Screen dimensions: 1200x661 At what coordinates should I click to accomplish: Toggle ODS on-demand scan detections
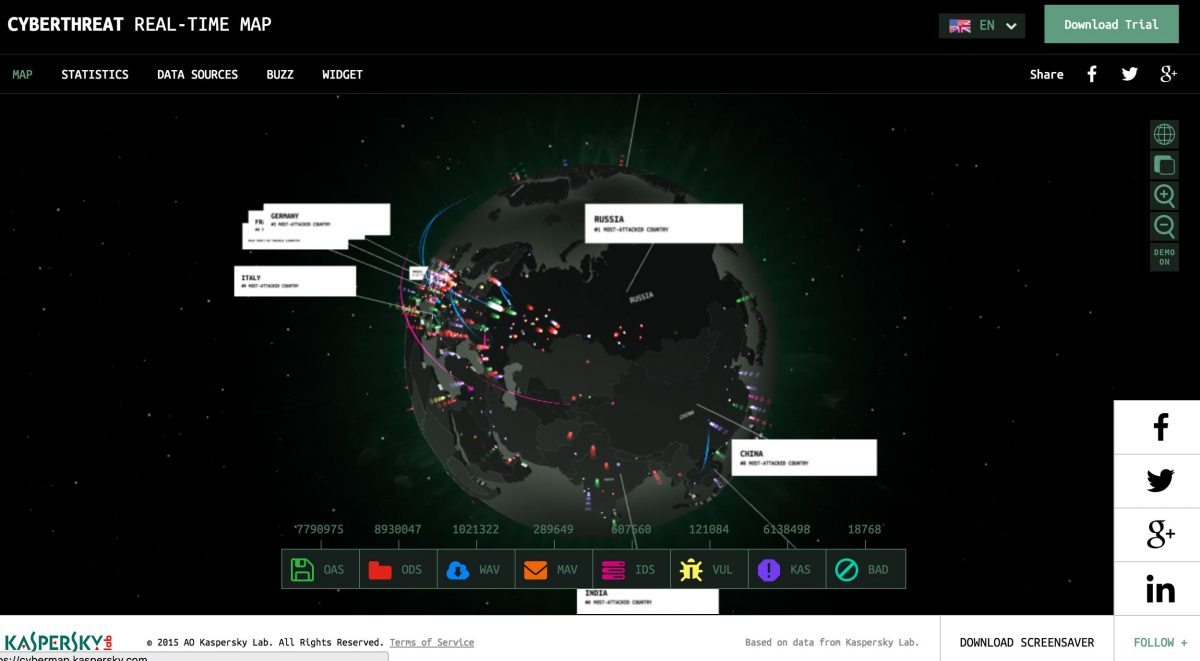tap(398, 569)
